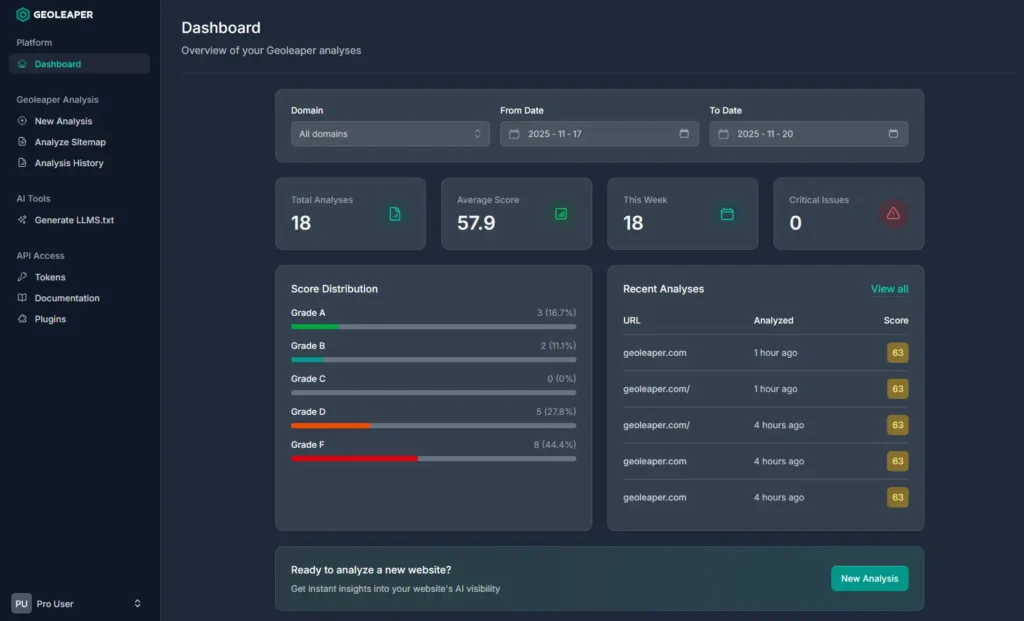Click the Generate LLMS.txt file icon
The image size is (1024, 621).
[x=22, y=220]
